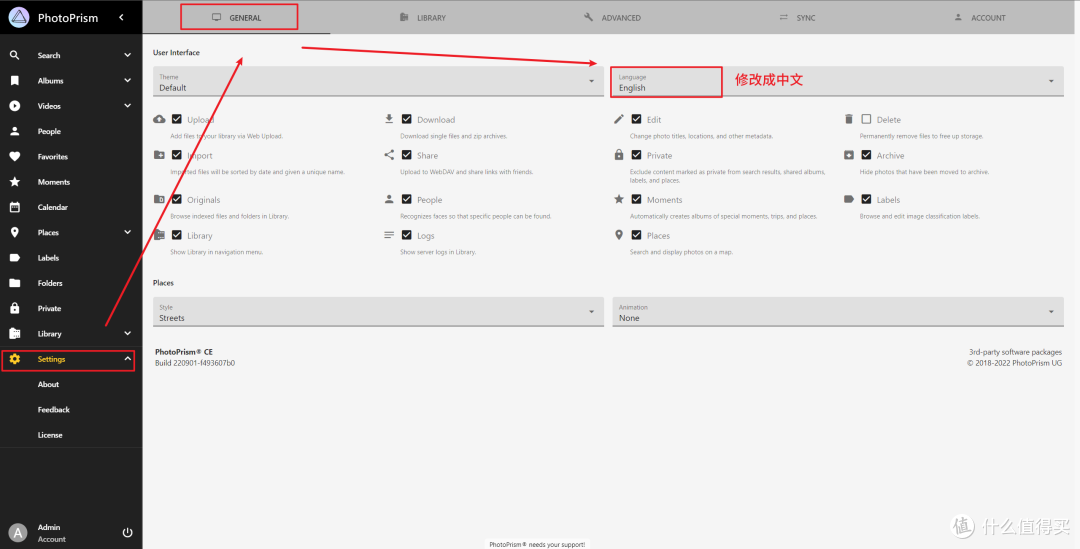Switch to the Library settings tab
The image size is (1080, 549).
423,18
